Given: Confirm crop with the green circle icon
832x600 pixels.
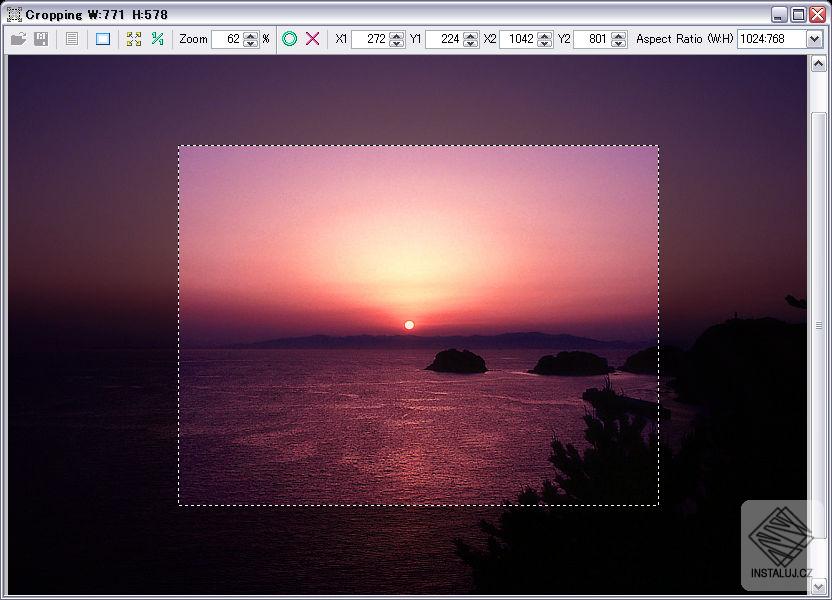Looking at the screenshot, I should (290, 39).
